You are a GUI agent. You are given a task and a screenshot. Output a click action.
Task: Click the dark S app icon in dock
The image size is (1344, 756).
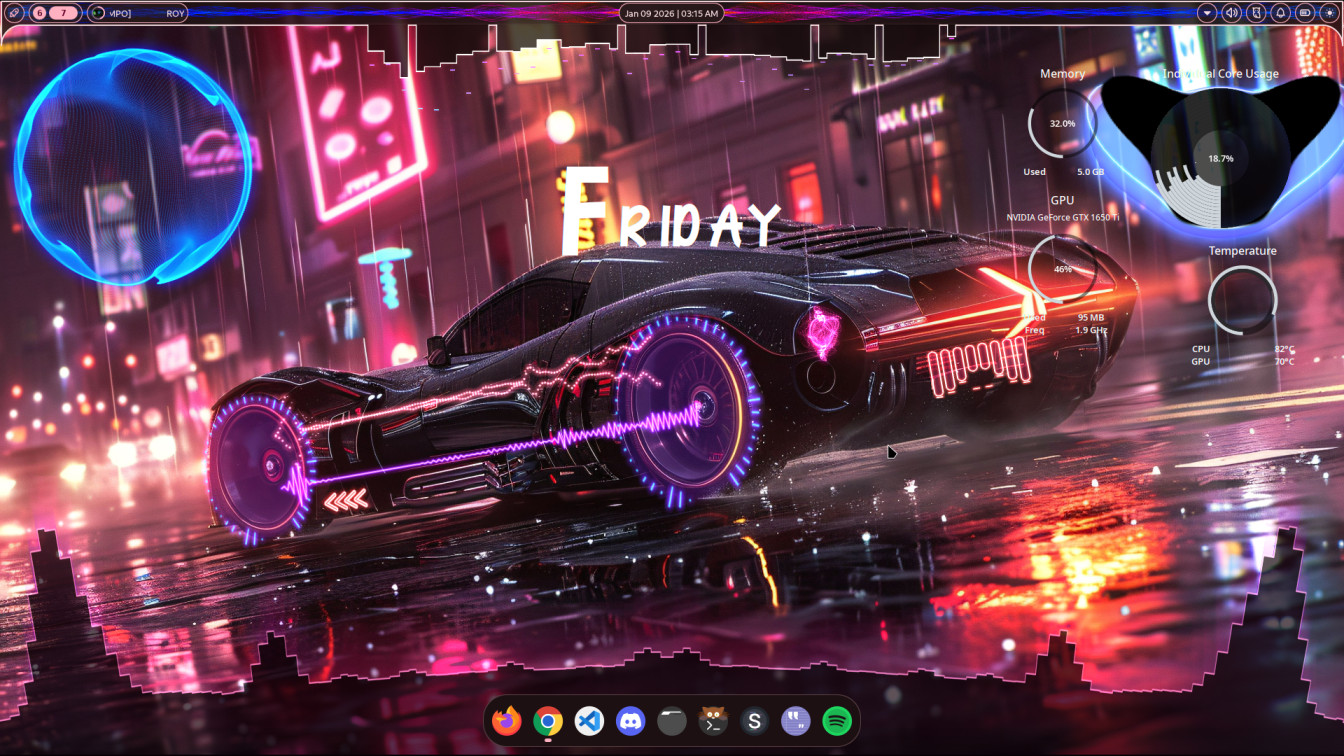click(x=754, y=720)
